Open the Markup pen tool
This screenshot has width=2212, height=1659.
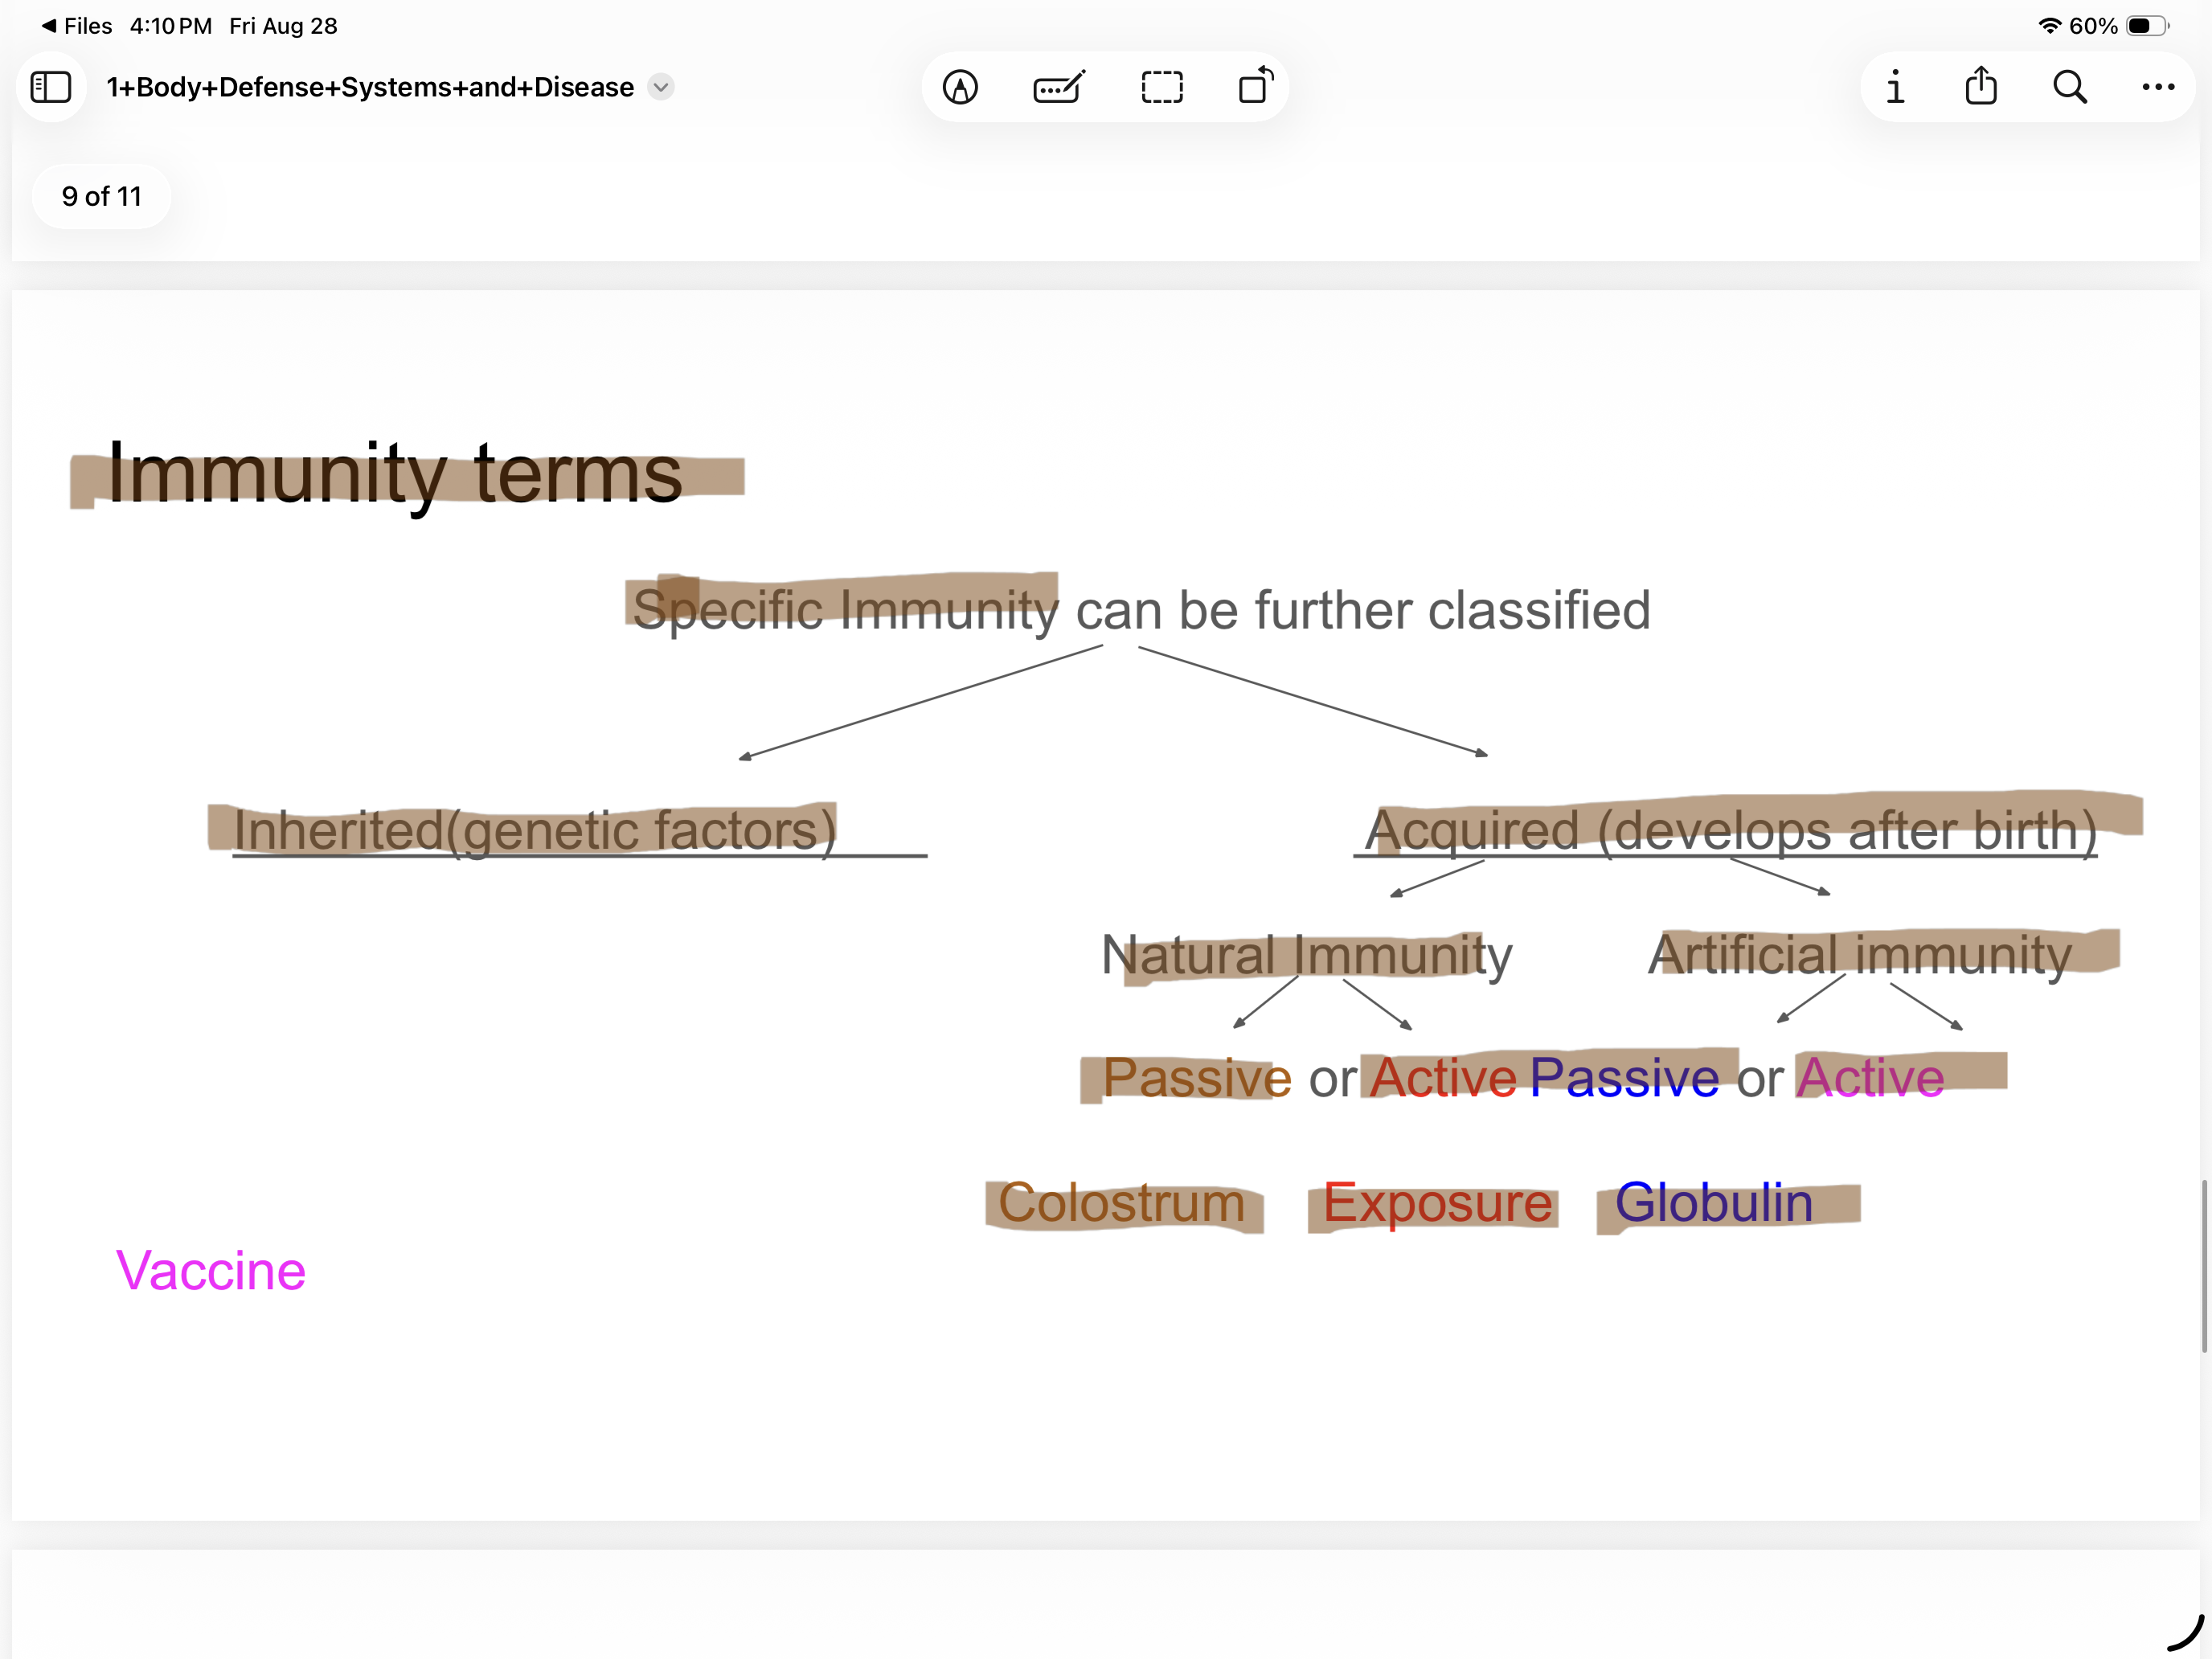(x=960, y=87)
